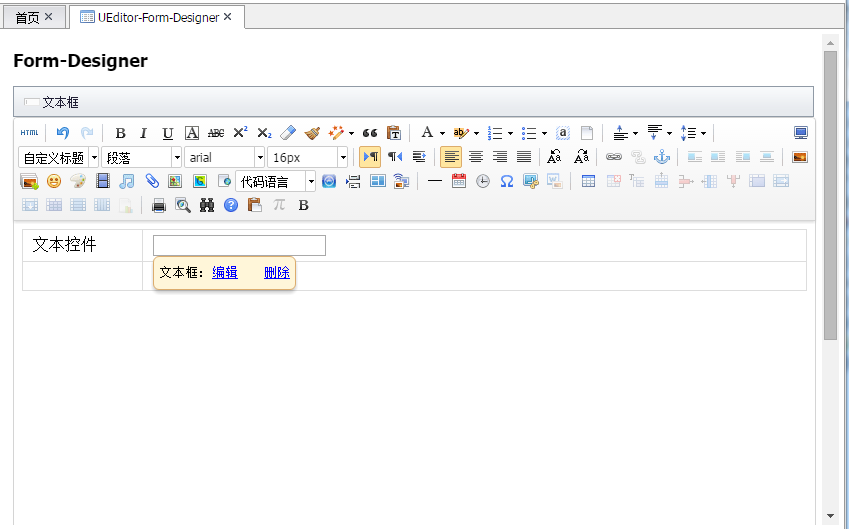This screenshot has width=849, height=529.
Task: Insert attachment paperclip icon
Action: coord(151,181)
